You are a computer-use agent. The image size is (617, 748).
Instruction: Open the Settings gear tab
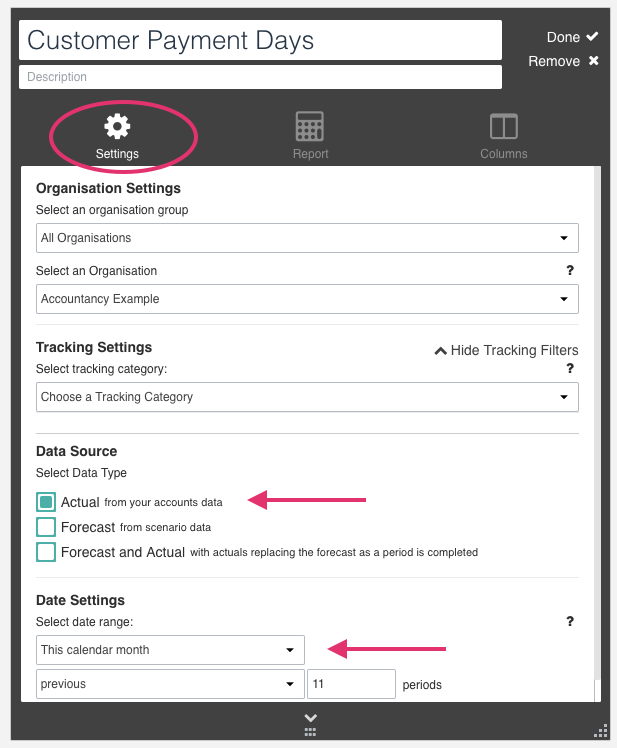pyautogui.click(x=117, y=136)
